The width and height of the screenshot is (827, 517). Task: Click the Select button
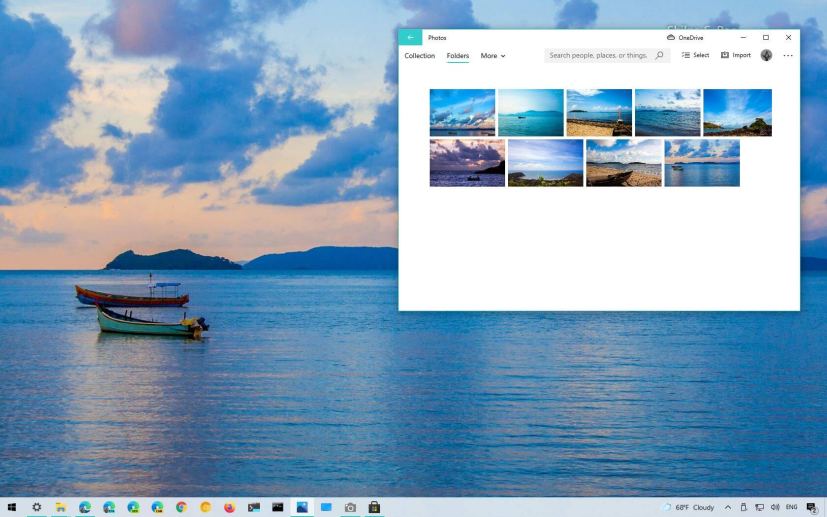(x=695, y=56)
